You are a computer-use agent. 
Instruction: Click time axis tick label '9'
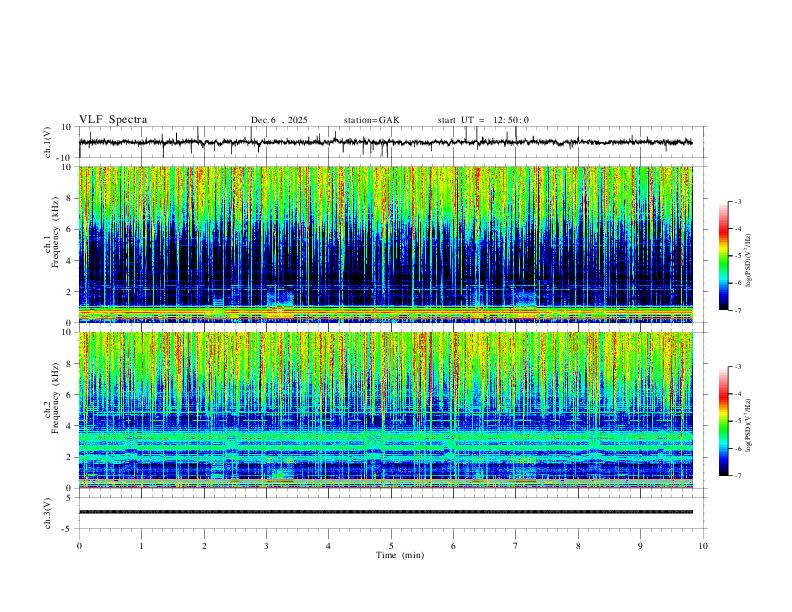640,546
